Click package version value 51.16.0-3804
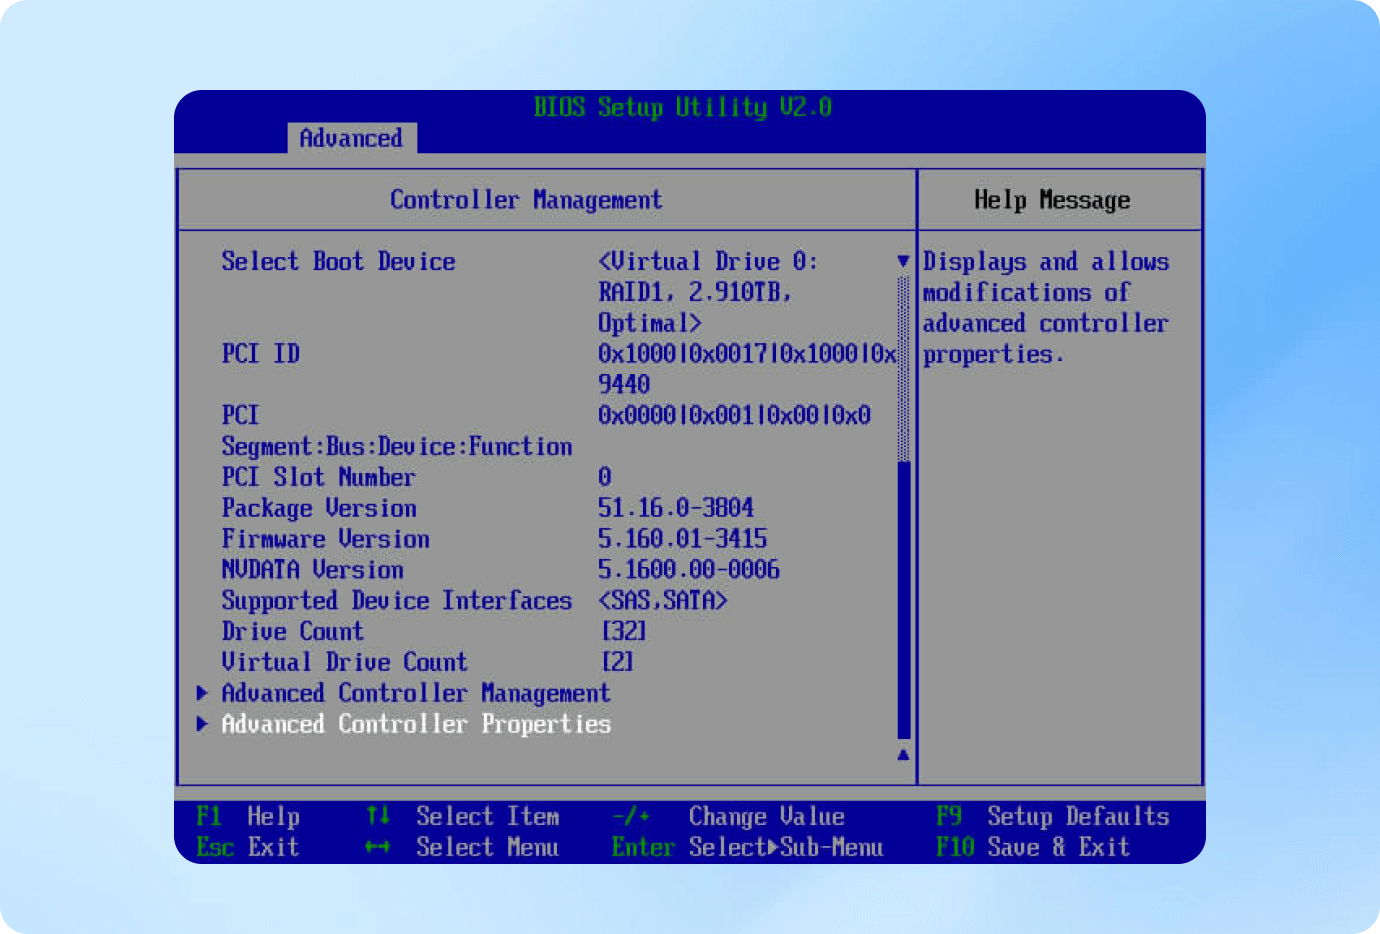This screenshot has width=1380, height=934. pos(676,508)
